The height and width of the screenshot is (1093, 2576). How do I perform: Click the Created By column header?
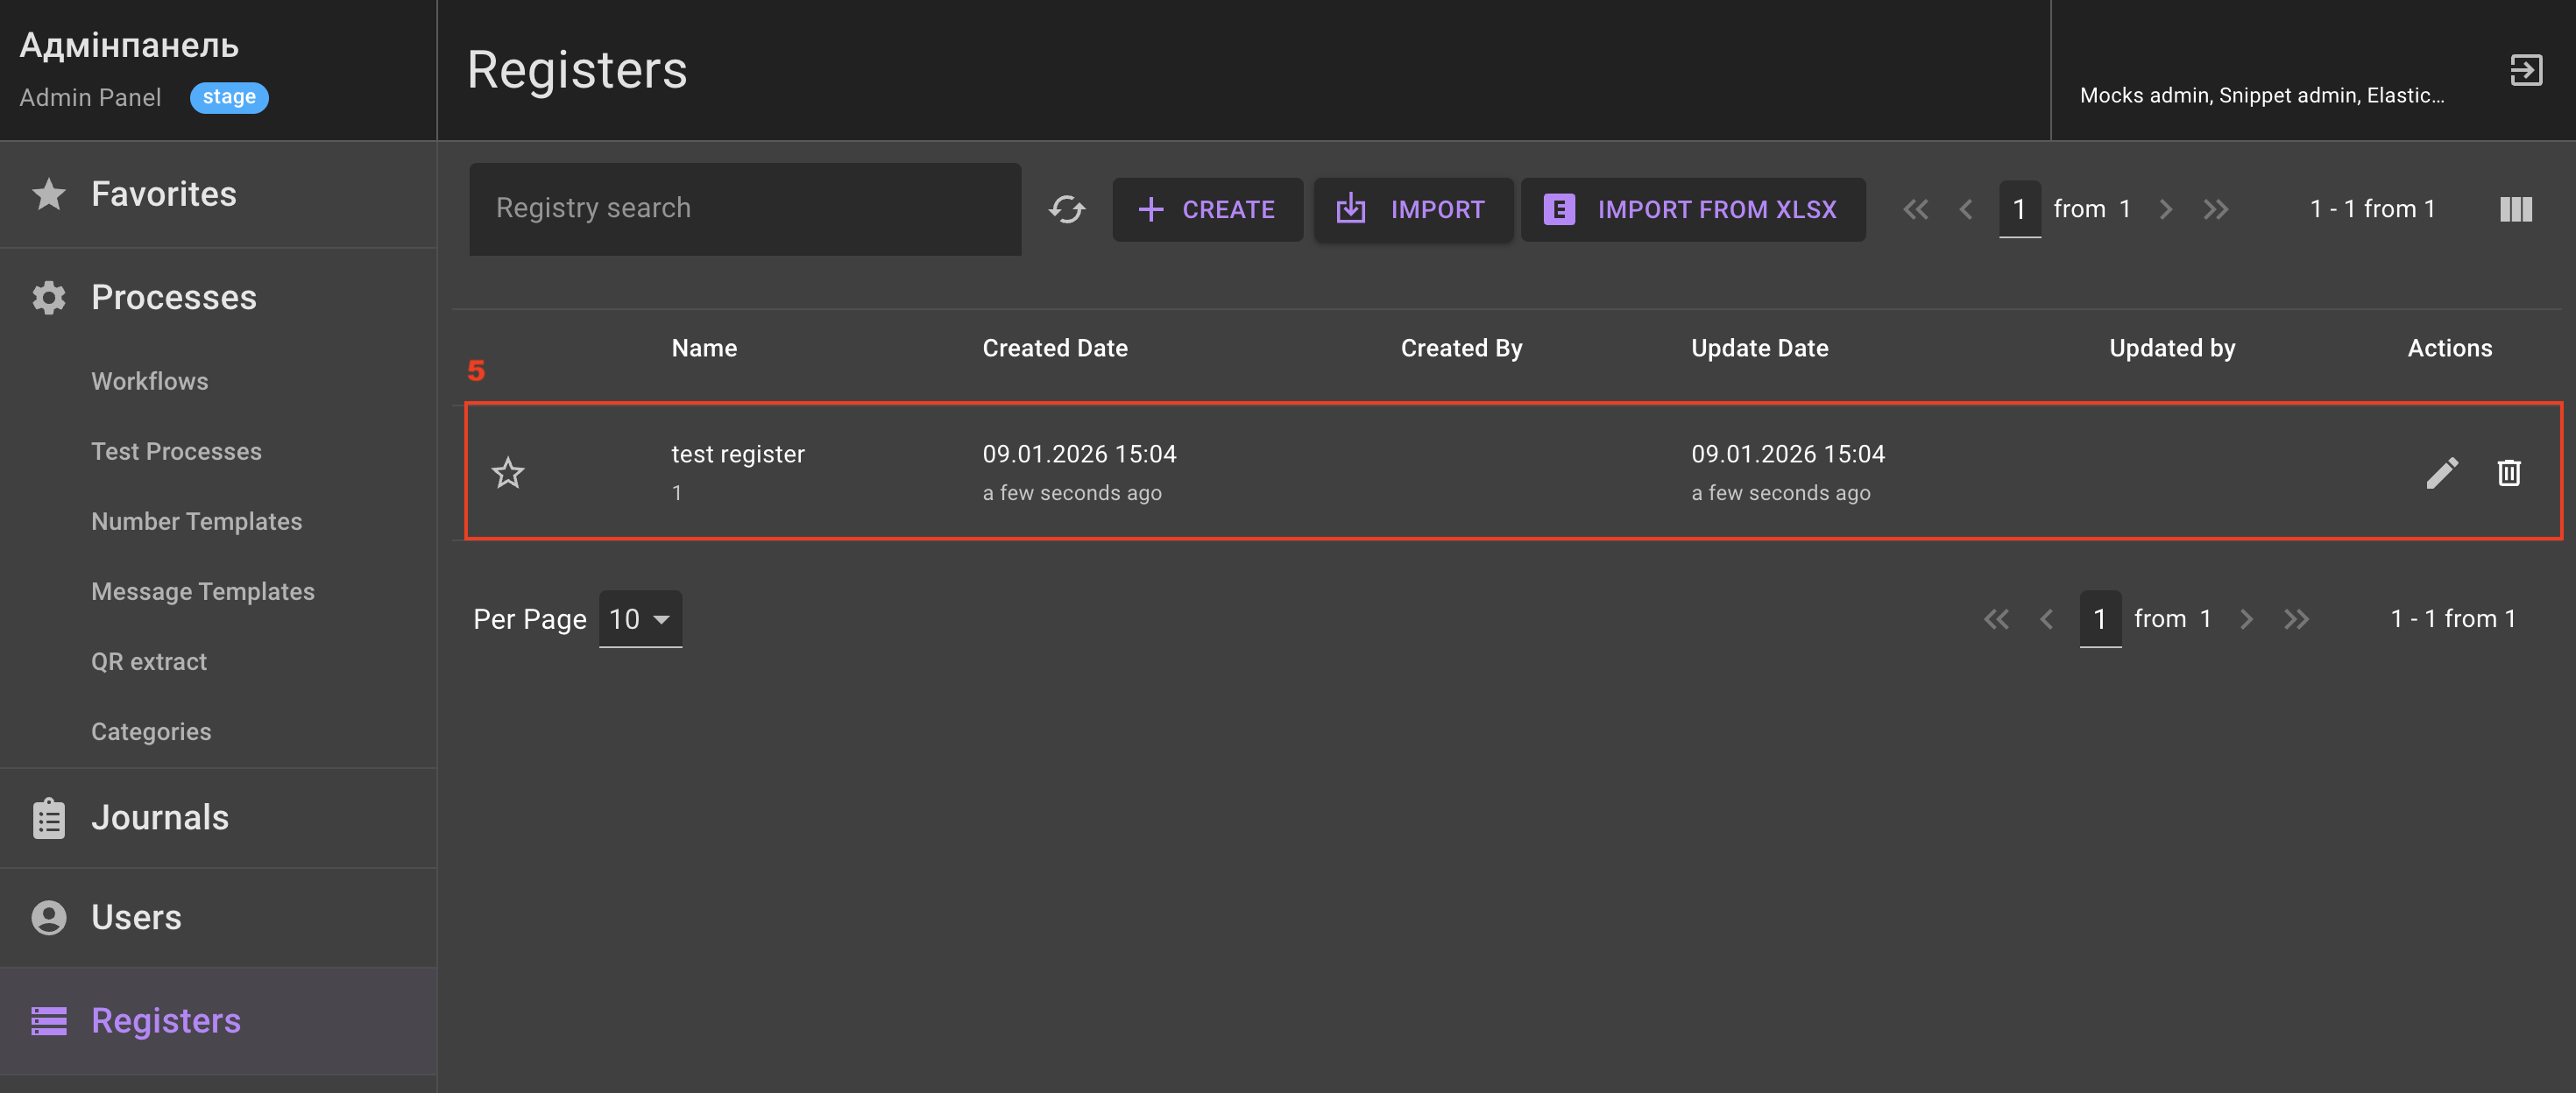click(x=1461, y=348)
